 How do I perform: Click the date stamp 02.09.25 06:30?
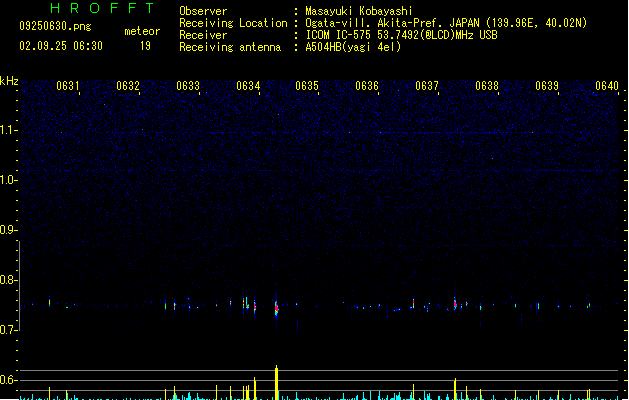click(61, 46)
